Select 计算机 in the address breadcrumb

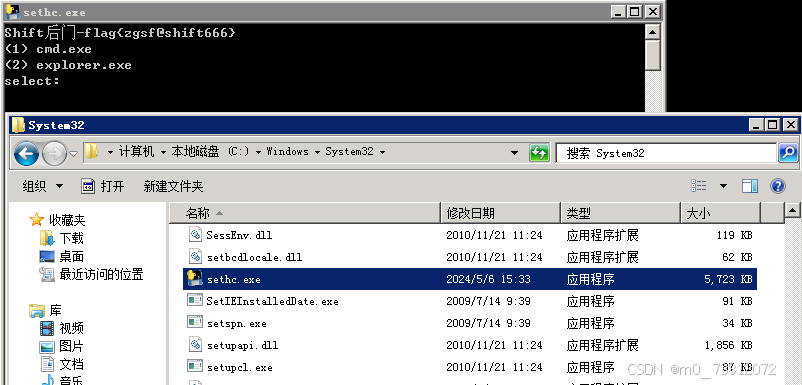[x=136, y=152]
